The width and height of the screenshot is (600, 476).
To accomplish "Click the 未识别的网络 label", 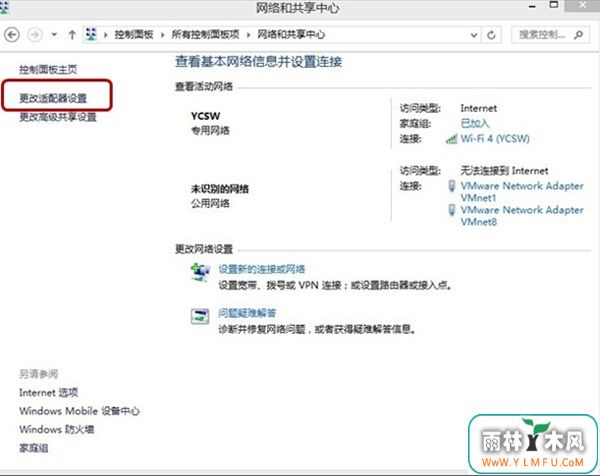I will click(x=220, y=189).
